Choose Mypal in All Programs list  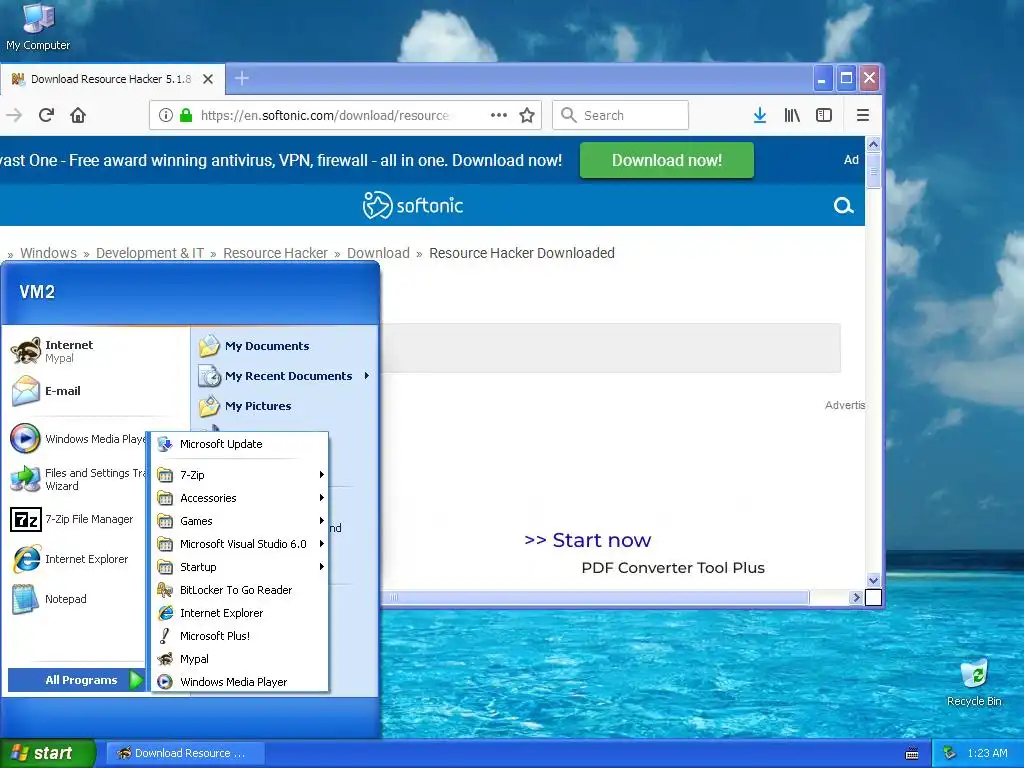coord(240,659)
